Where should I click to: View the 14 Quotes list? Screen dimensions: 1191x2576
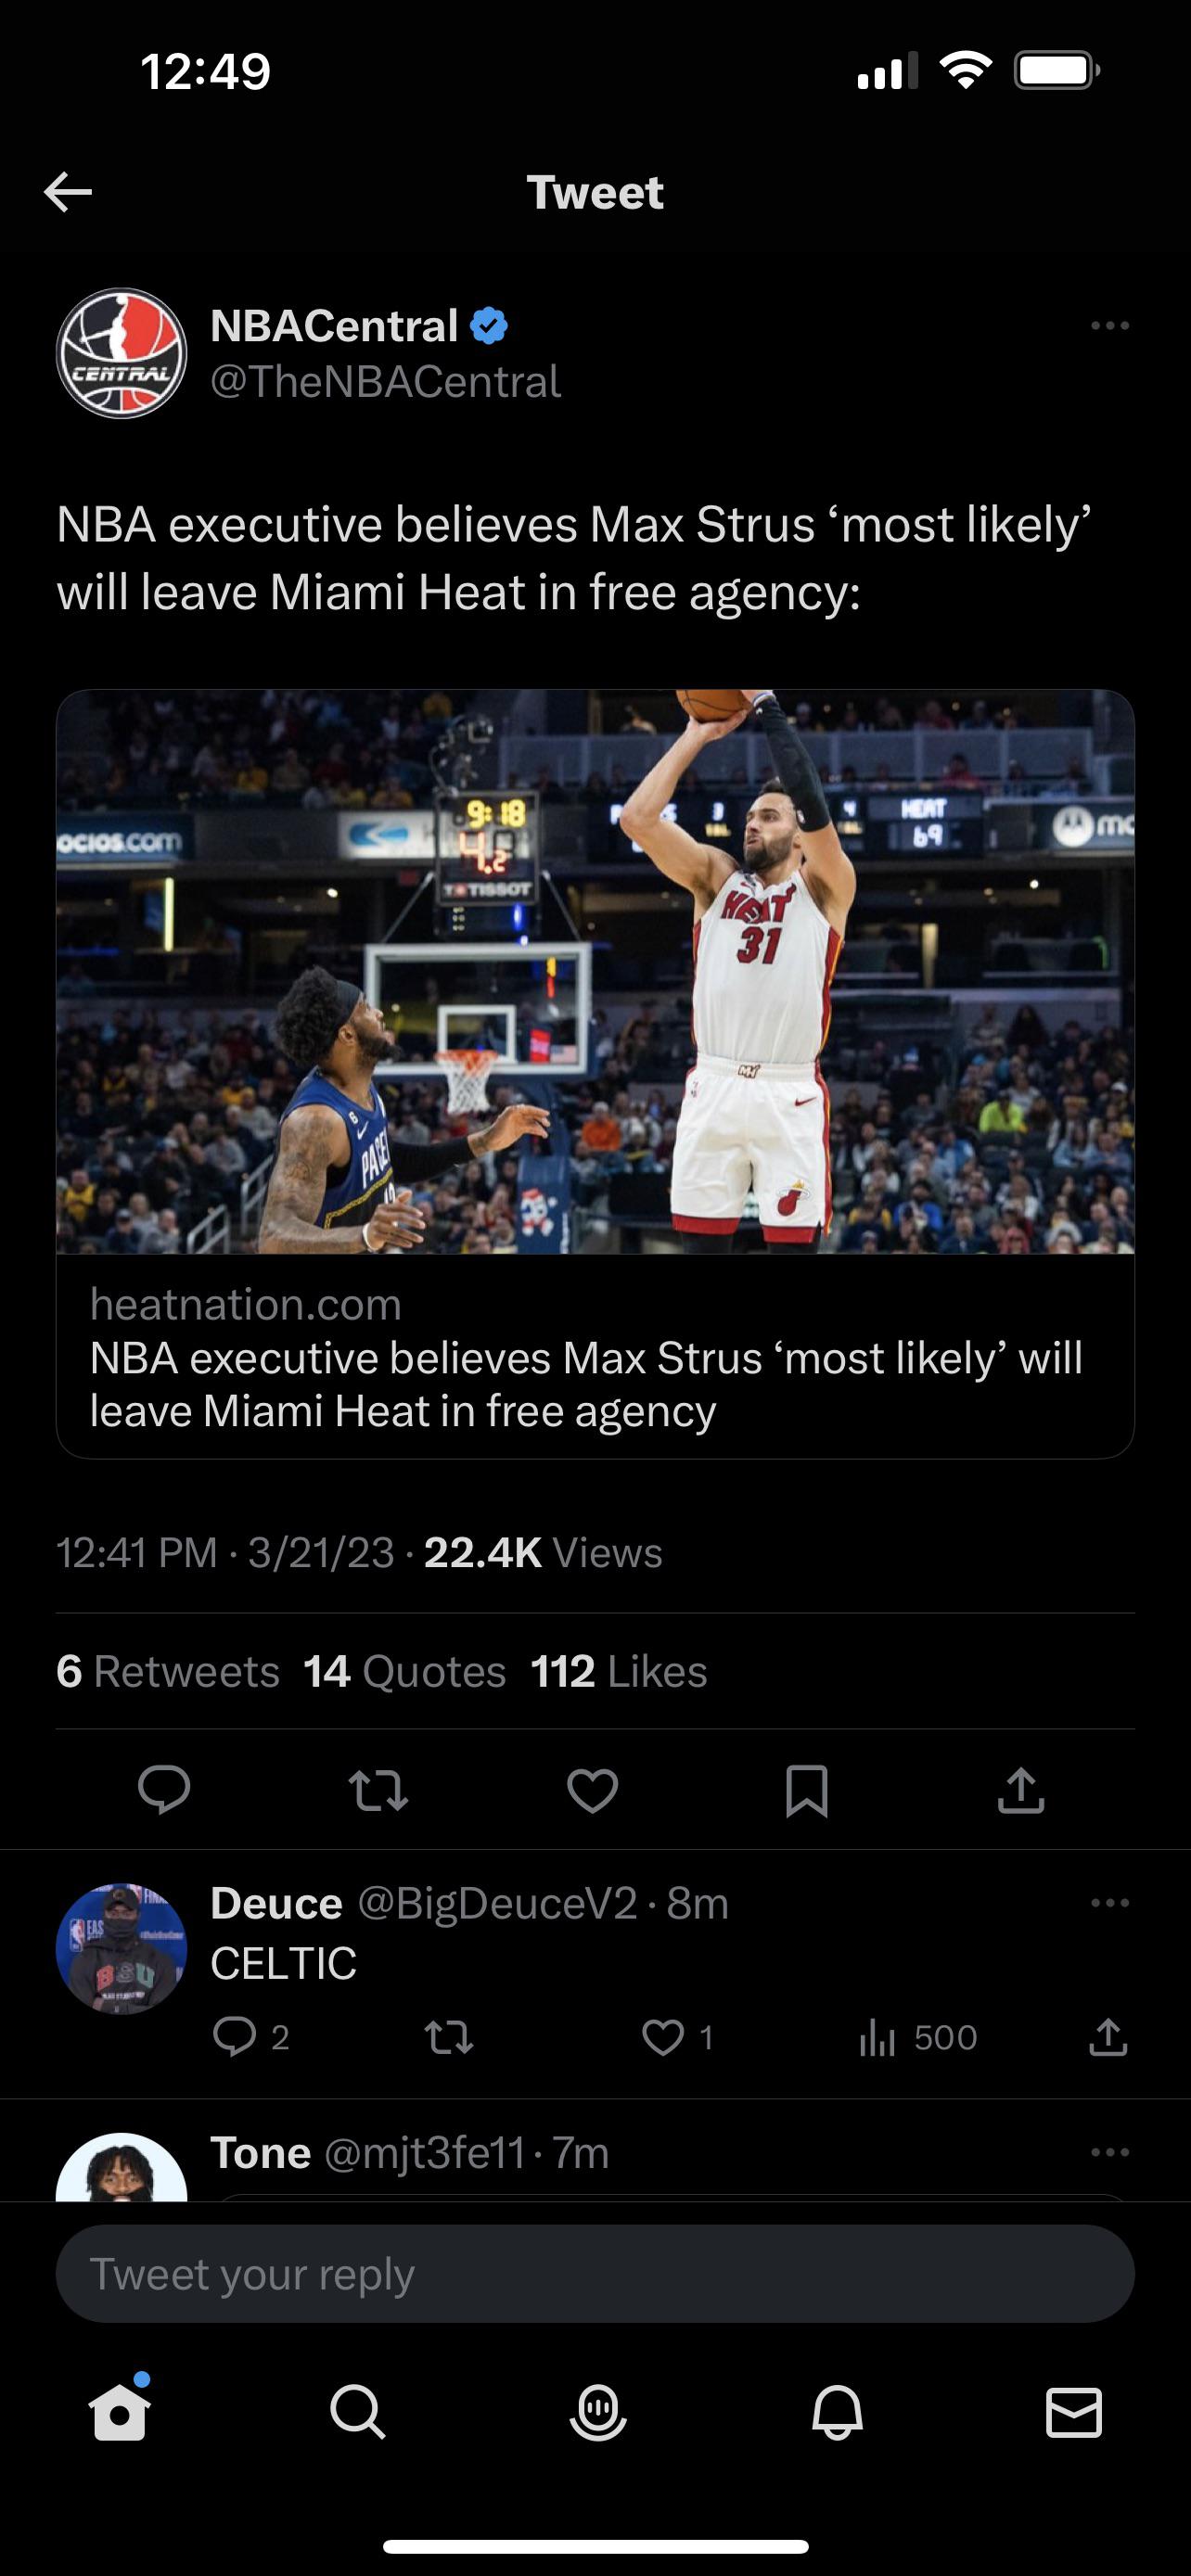405,1671
